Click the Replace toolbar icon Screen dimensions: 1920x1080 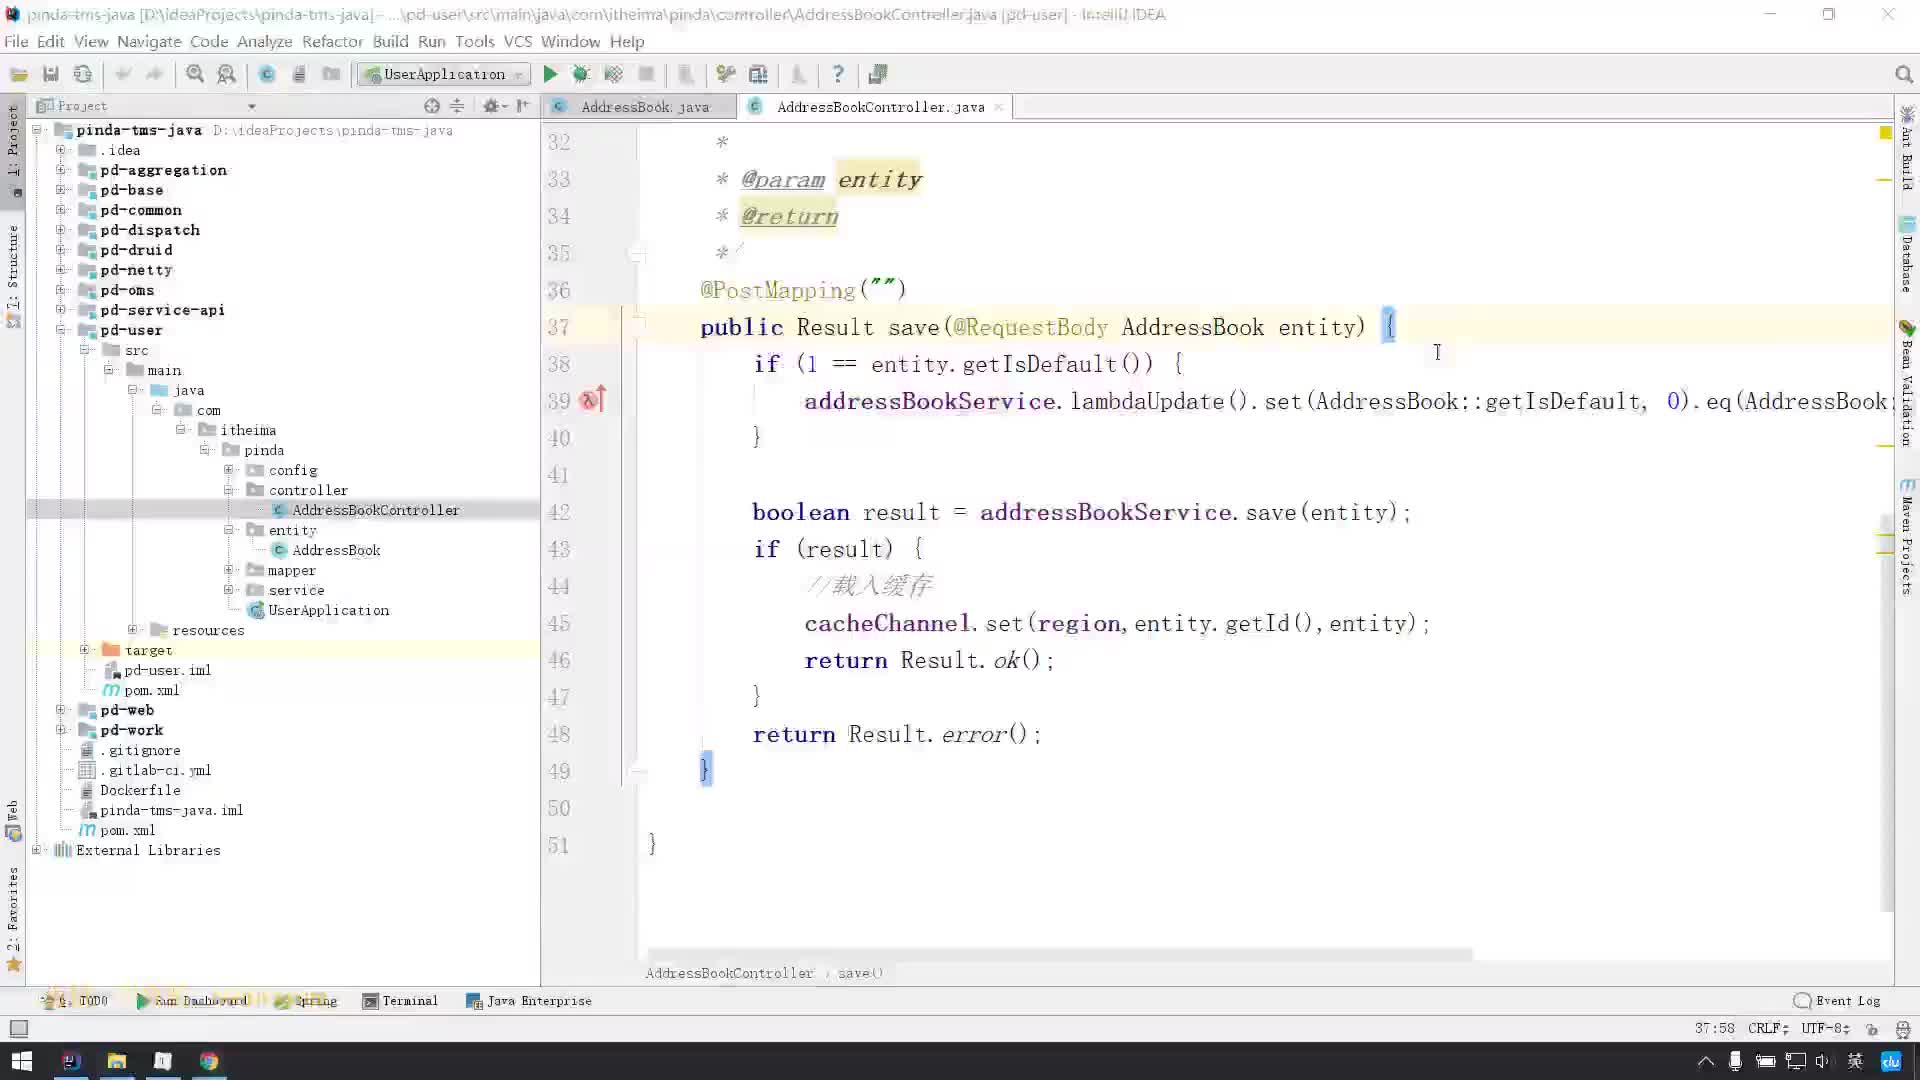pos(227,74)
